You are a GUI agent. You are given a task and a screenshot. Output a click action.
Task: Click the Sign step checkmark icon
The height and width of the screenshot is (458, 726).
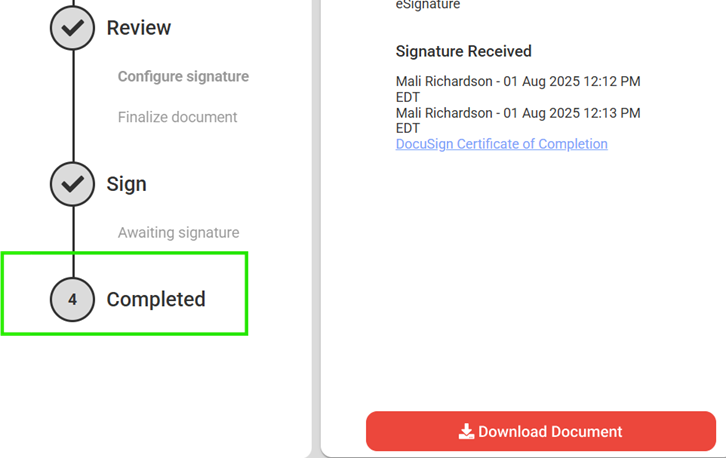point(72,184)
